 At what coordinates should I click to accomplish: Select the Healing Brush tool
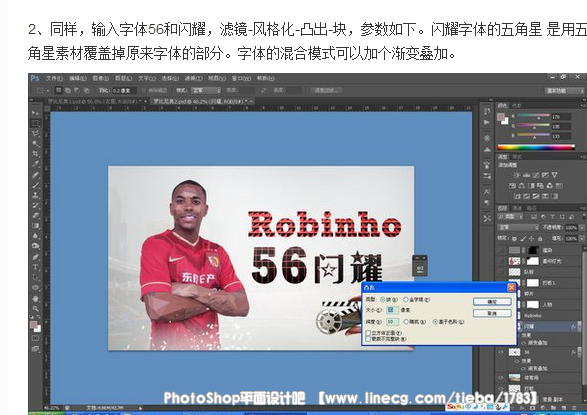pos(36,174)
